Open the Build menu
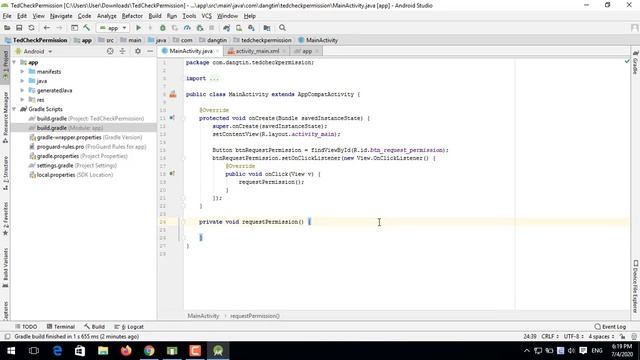 pyautogui.click(x=155, y=16)
